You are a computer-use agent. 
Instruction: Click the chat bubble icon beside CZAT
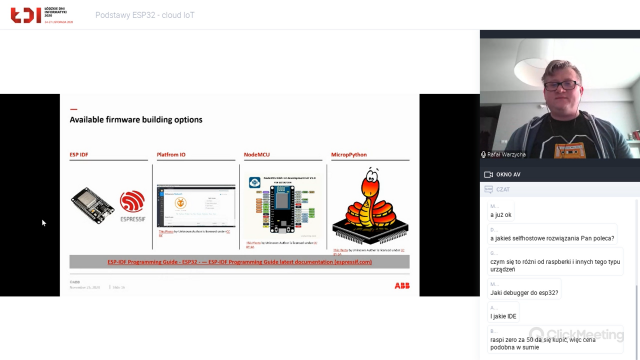click(488, 189)
